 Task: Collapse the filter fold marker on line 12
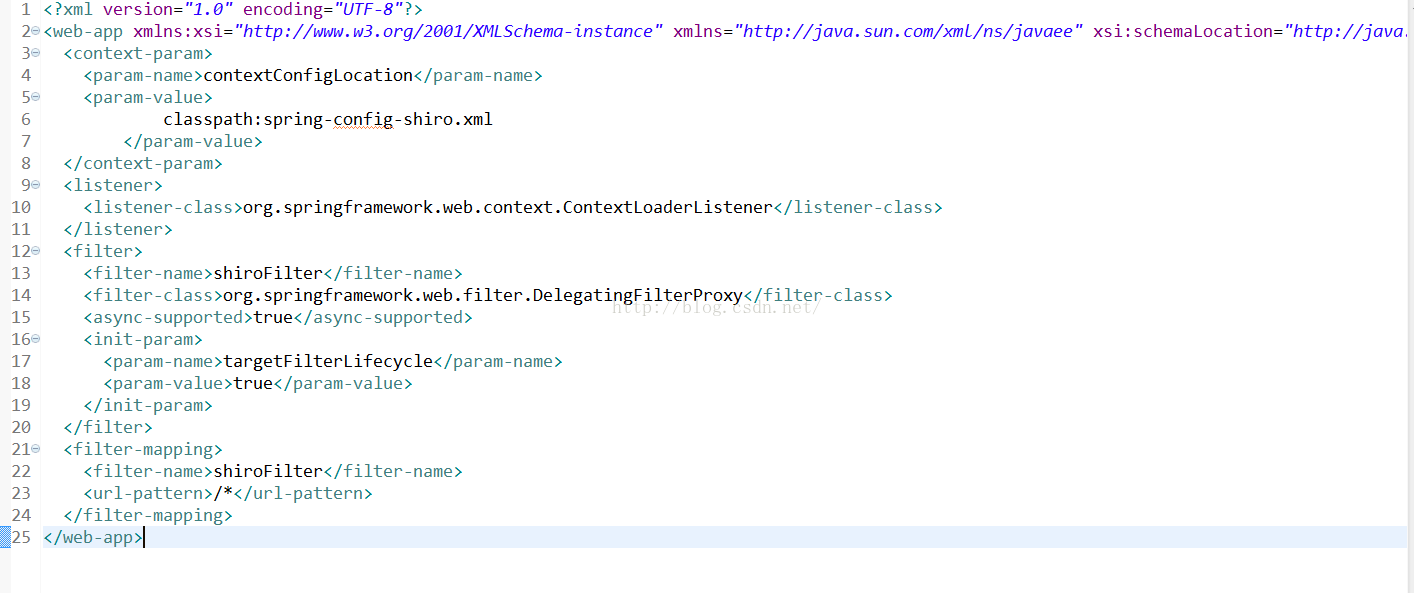36,251
